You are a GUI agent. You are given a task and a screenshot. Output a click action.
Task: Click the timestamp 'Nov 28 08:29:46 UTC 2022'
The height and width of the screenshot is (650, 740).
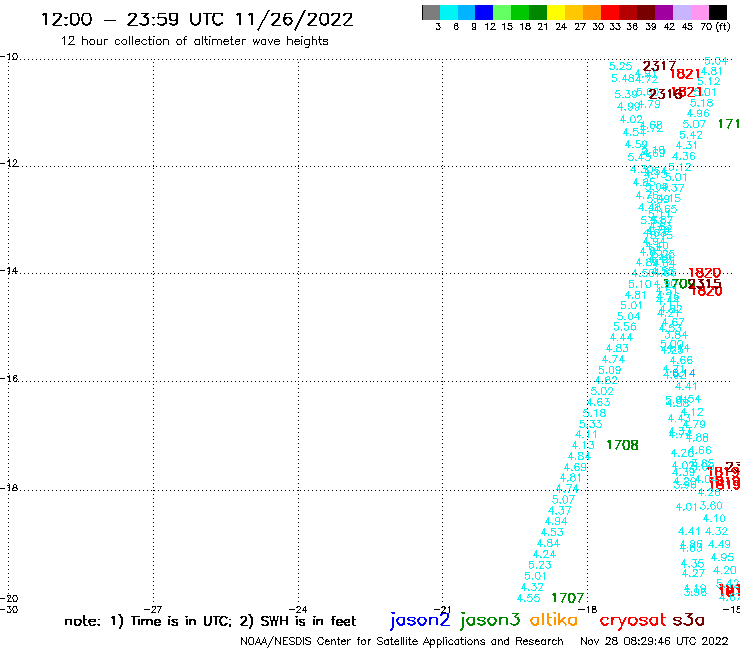654,641
